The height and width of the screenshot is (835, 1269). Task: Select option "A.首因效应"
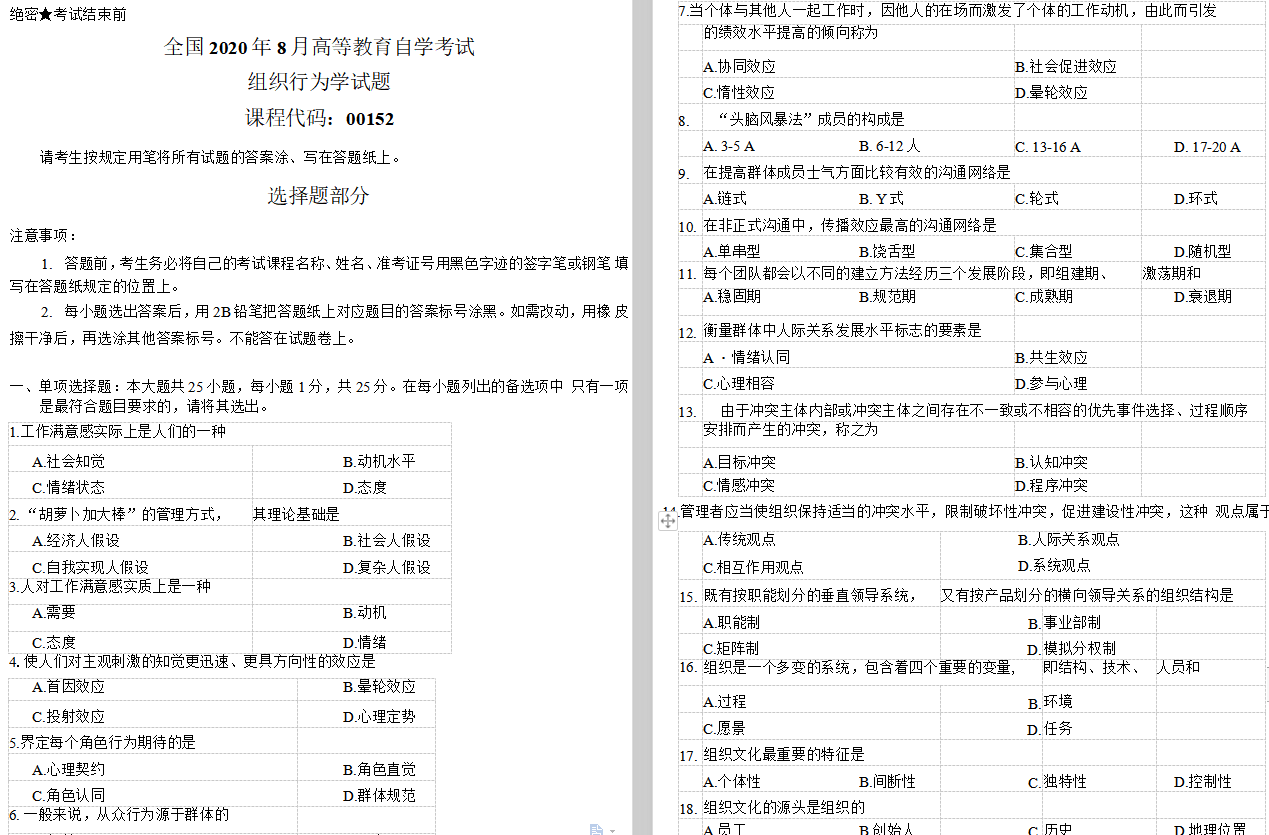68,687
